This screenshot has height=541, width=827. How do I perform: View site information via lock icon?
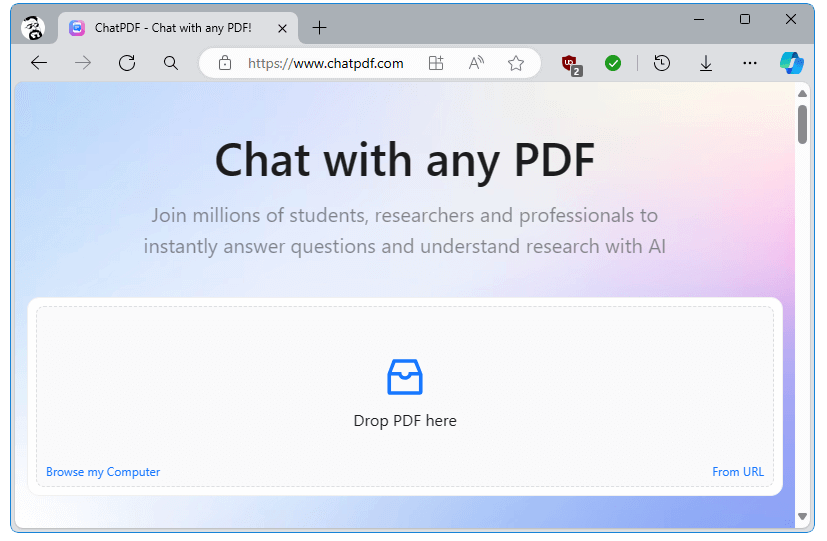click(x=225, y=63)
